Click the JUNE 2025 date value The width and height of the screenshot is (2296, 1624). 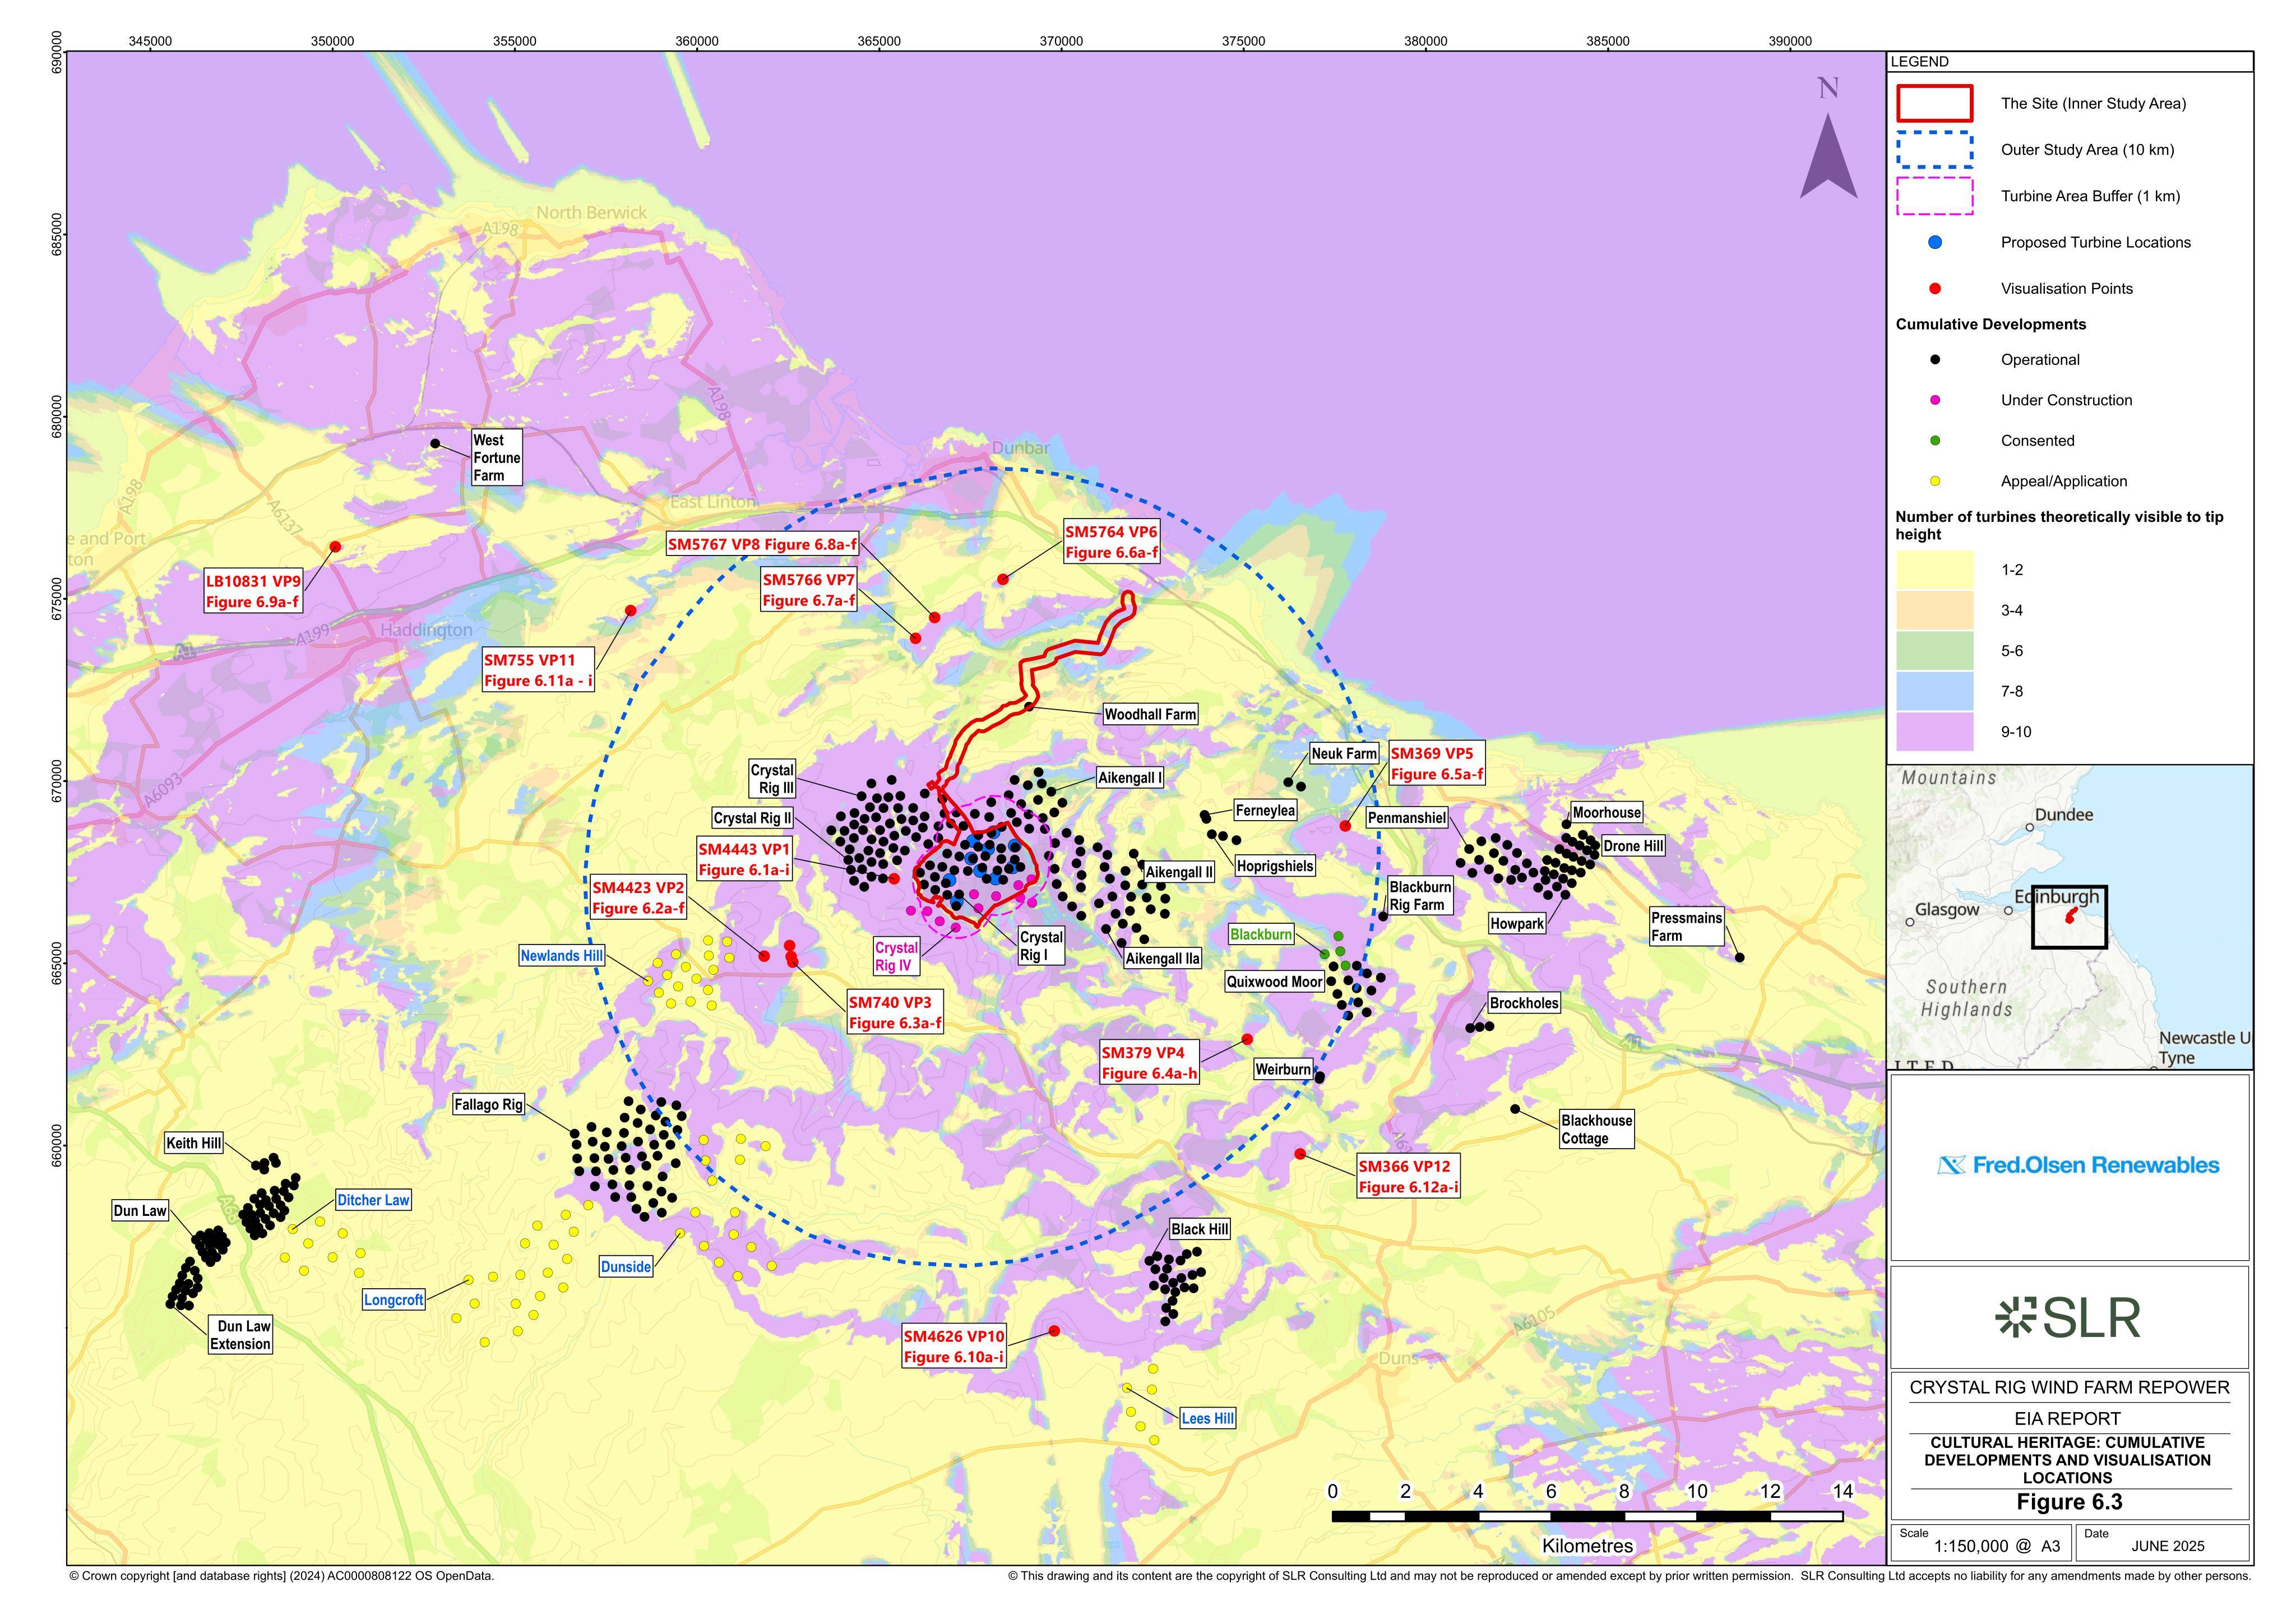pyautogui.click(x=2168, y=1546)
